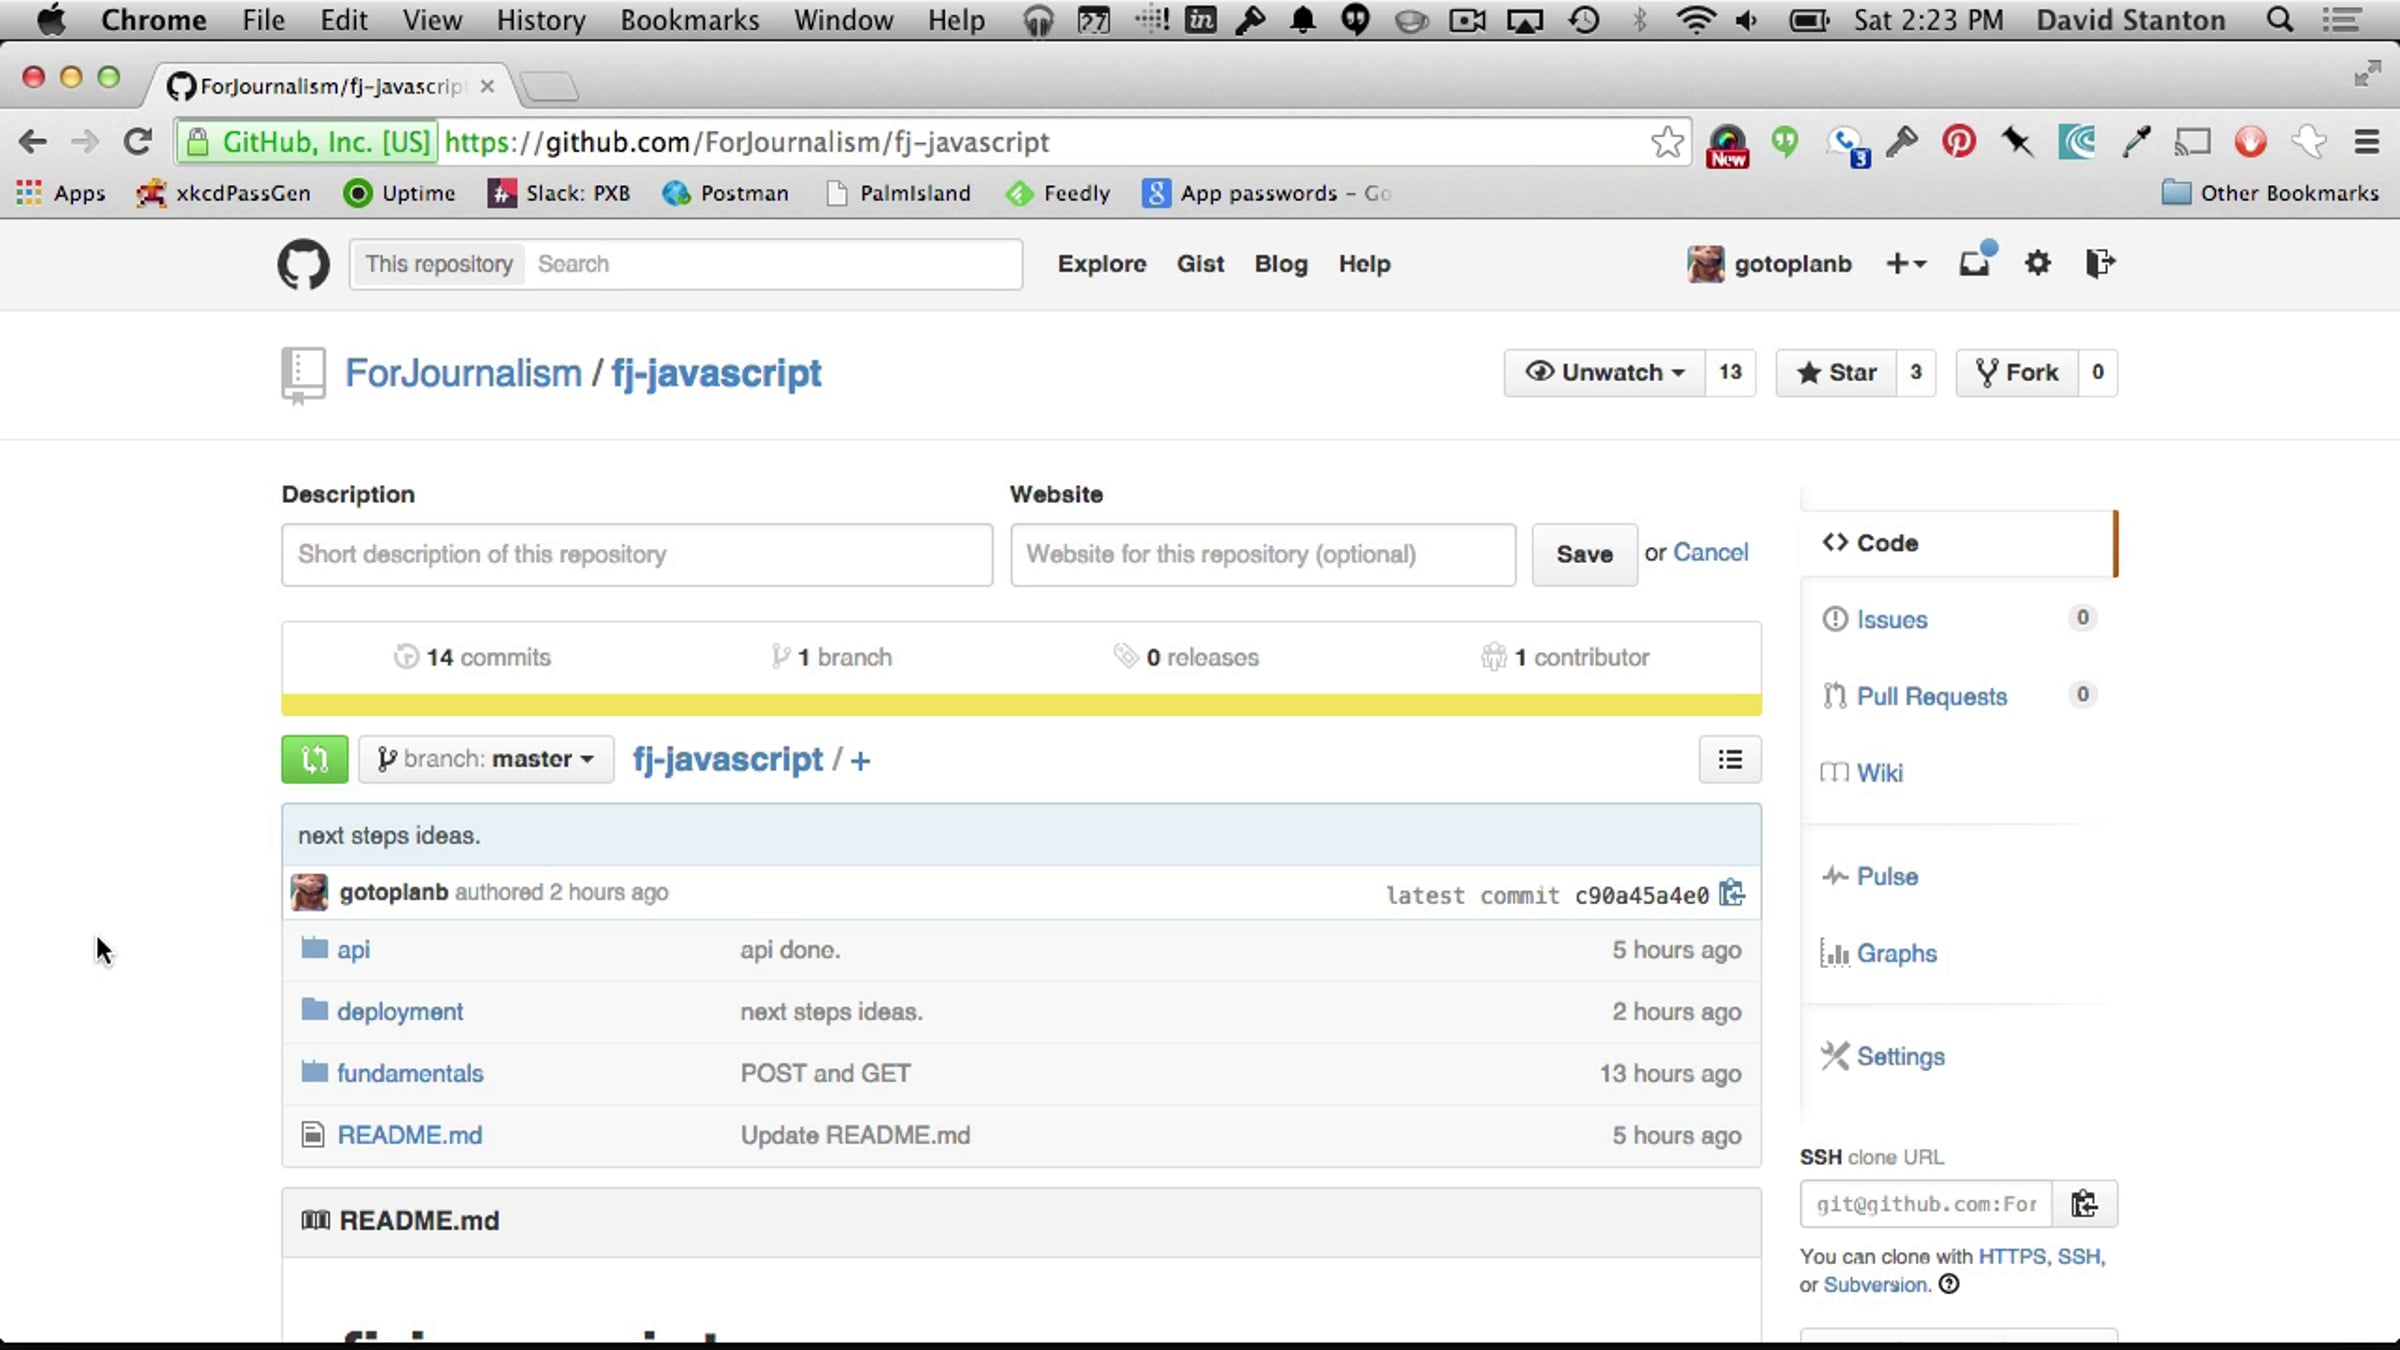The width and height of the screenshot is (2400, 1350).
Task: Save the repository description
Action: 1585,554
